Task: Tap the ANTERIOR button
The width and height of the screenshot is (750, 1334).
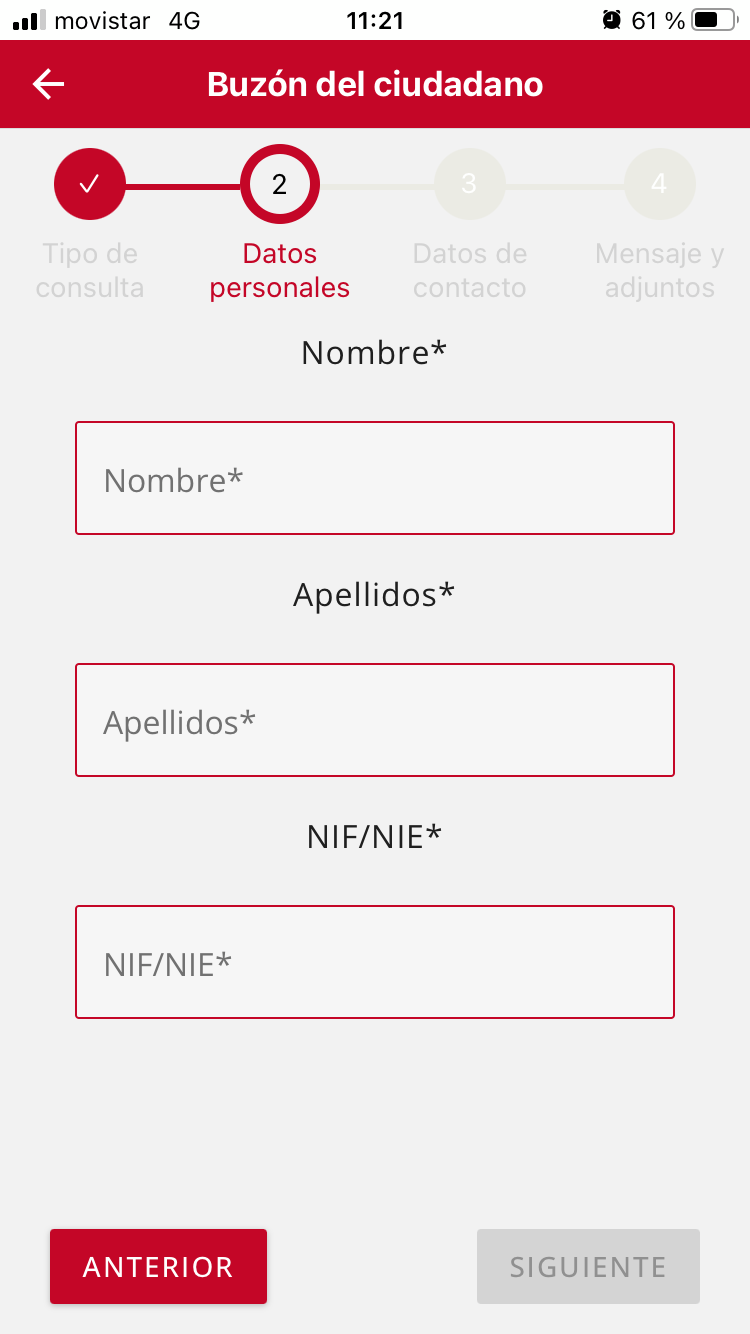Action: pyautogui.click(x=158, y=1266)
